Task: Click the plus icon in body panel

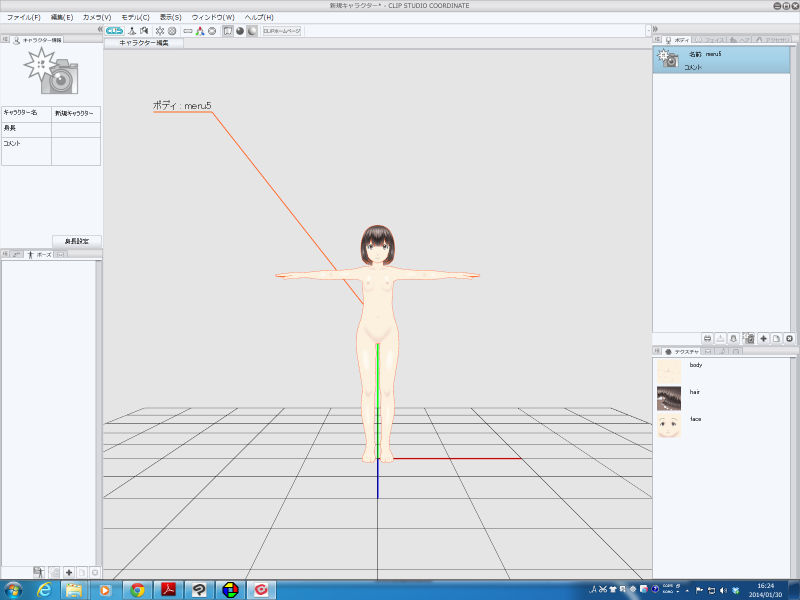Action: click(x=763, y=339)
